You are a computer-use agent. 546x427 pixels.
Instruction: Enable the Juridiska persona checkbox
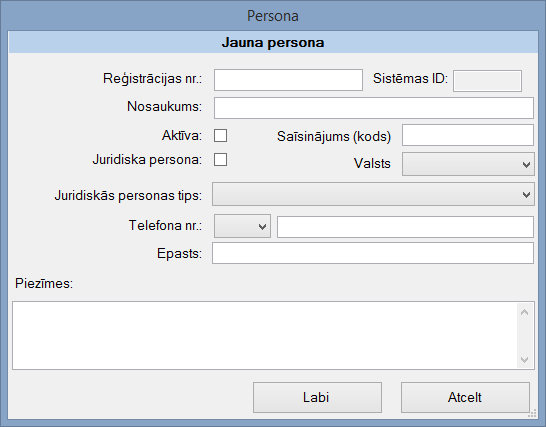(220, 160)
